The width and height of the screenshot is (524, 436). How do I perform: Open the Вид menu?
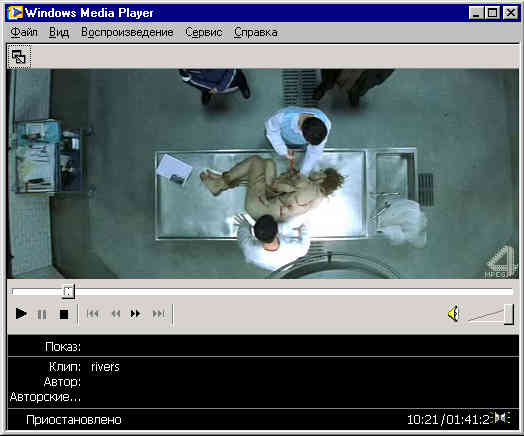(59, 32)
